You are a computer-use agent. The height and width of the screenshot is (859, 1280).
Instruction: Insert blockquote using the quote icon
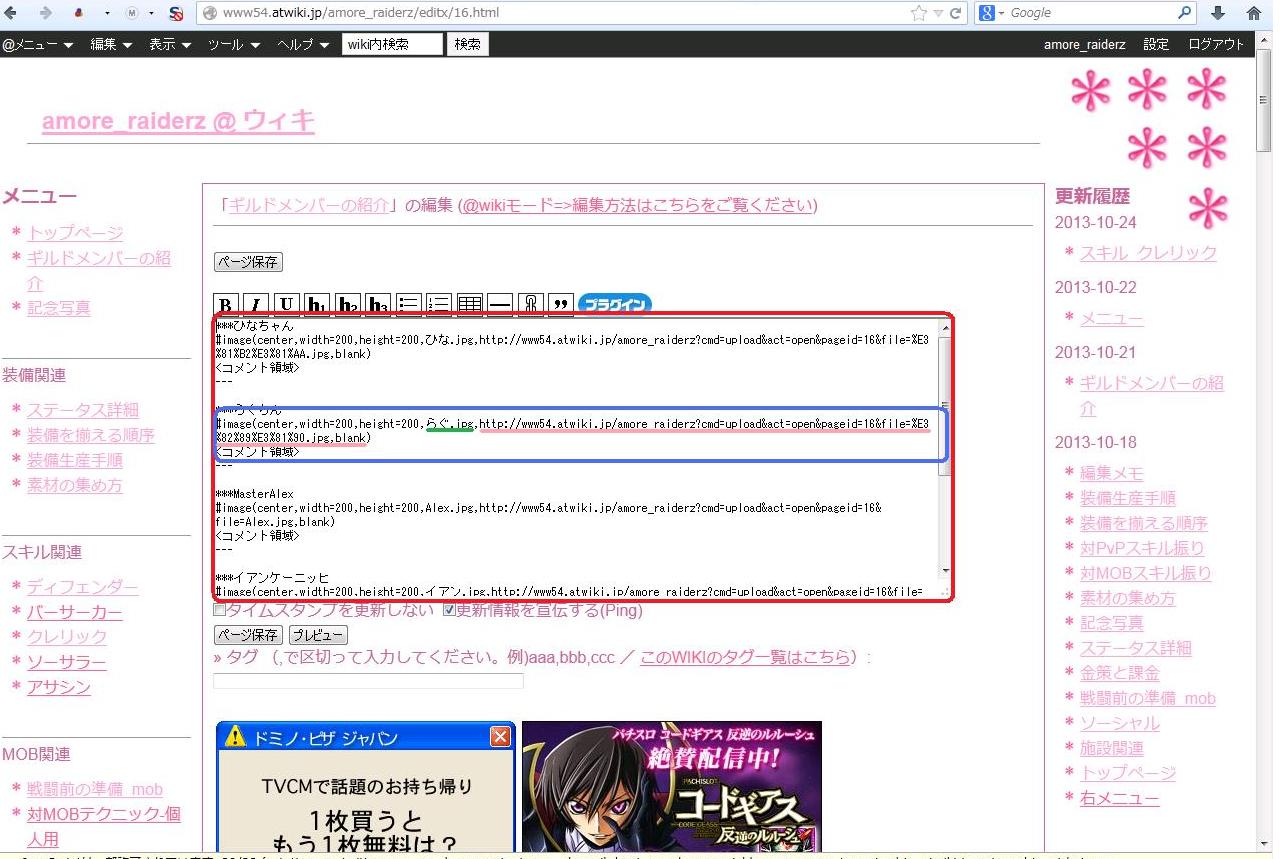point(561,305)
